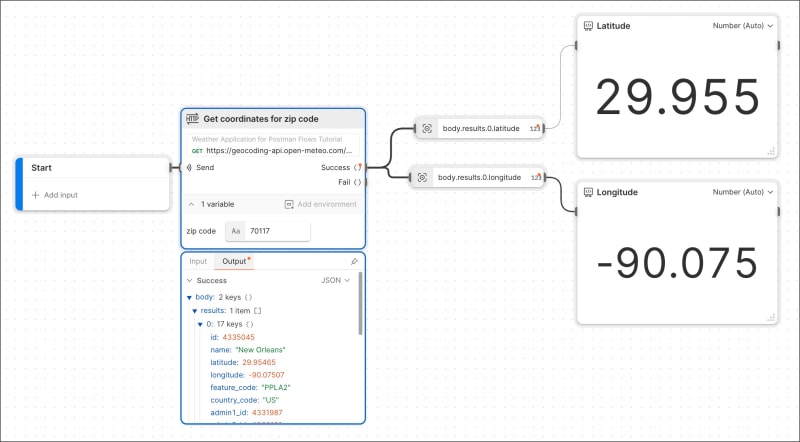Click the HTTP request block icon
The height and width of the screenshot is (442, 800).
192,119
